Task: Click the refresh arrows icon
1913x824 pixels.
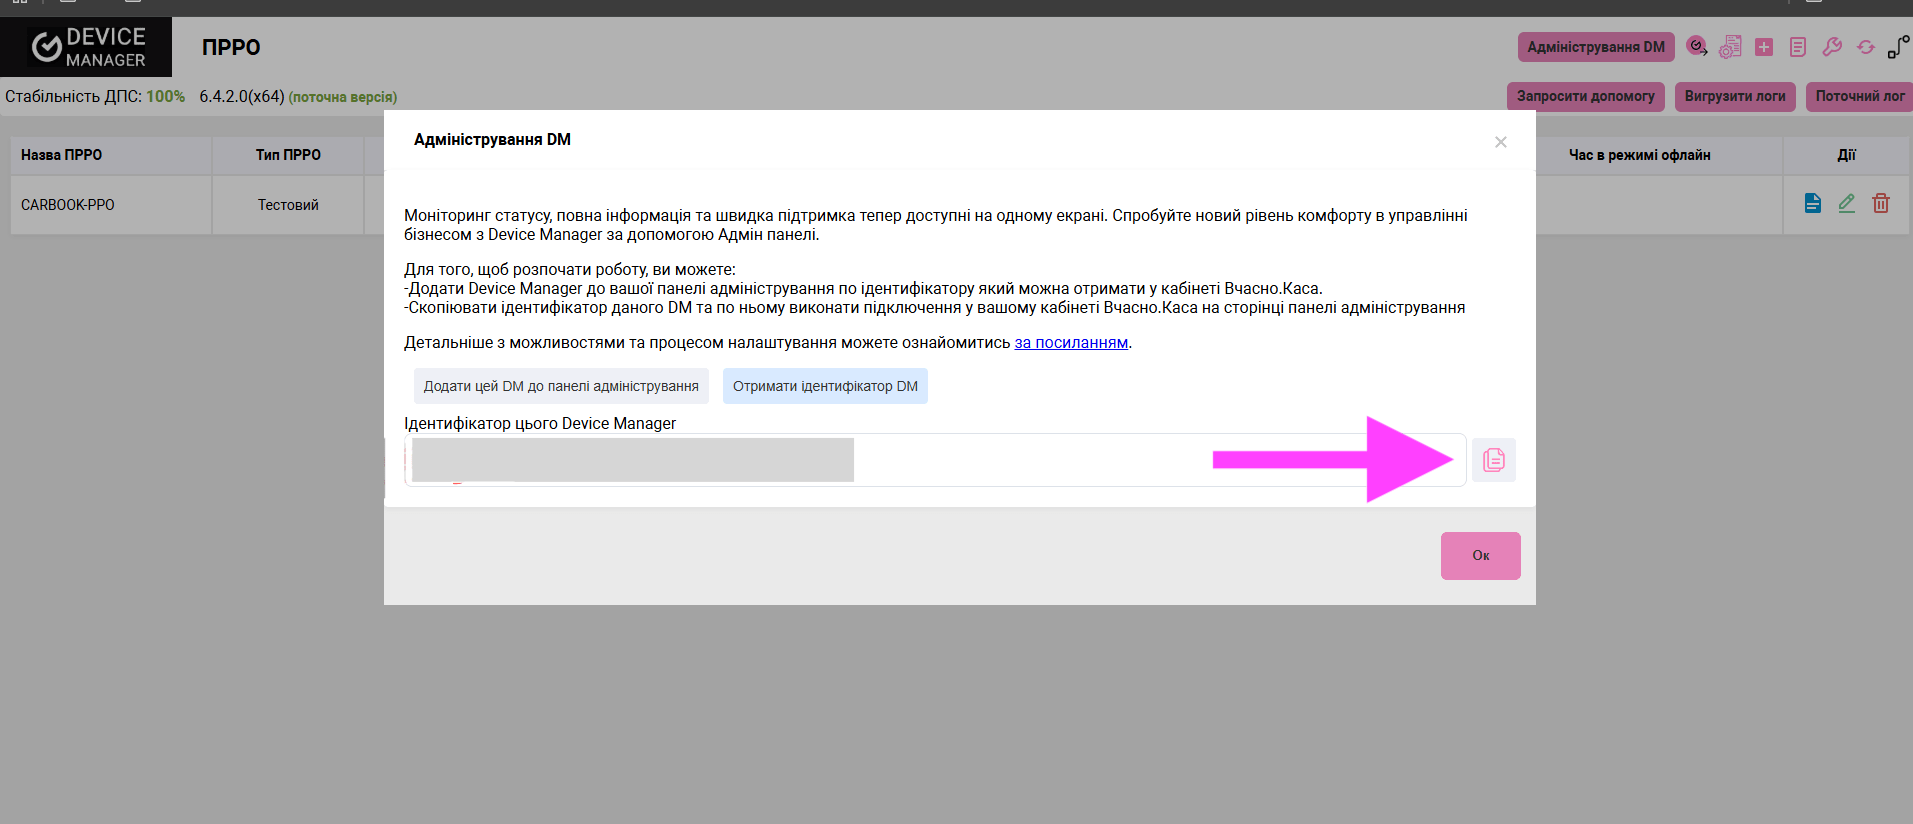Action: click(x=1866, y=47)
